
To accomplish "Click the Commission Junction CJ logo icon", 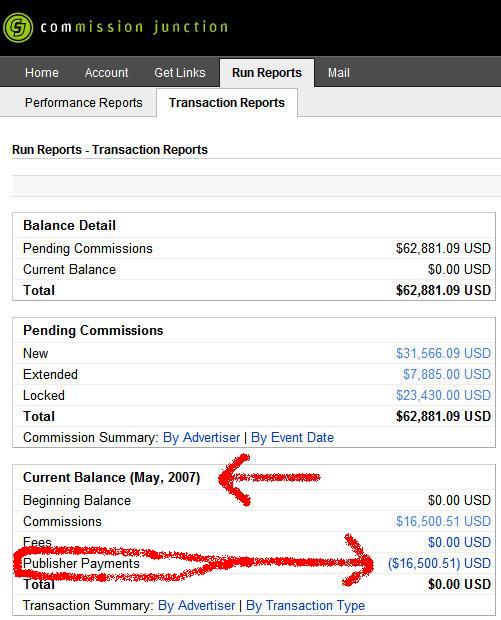I will pos(18,27).
